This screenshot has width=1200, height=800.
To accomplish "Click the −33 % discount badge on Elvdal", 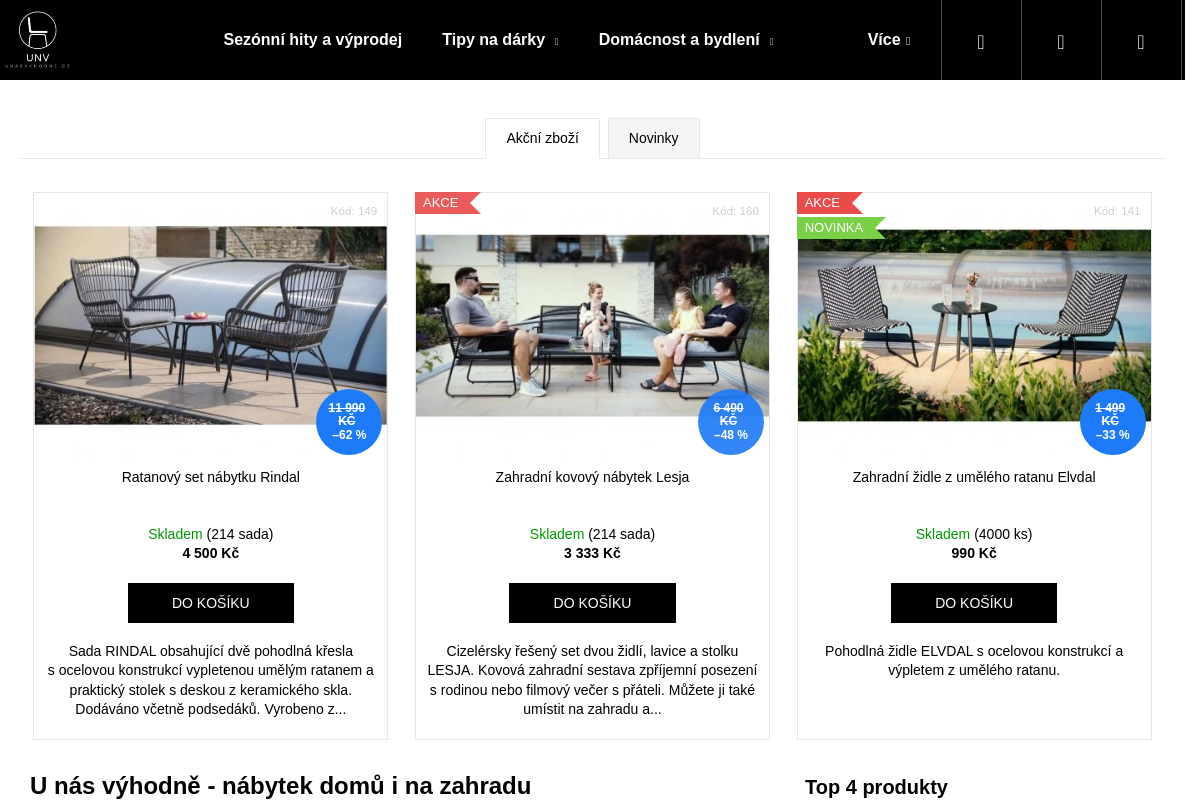I will pyautogui.click(x=1113, y=422).
